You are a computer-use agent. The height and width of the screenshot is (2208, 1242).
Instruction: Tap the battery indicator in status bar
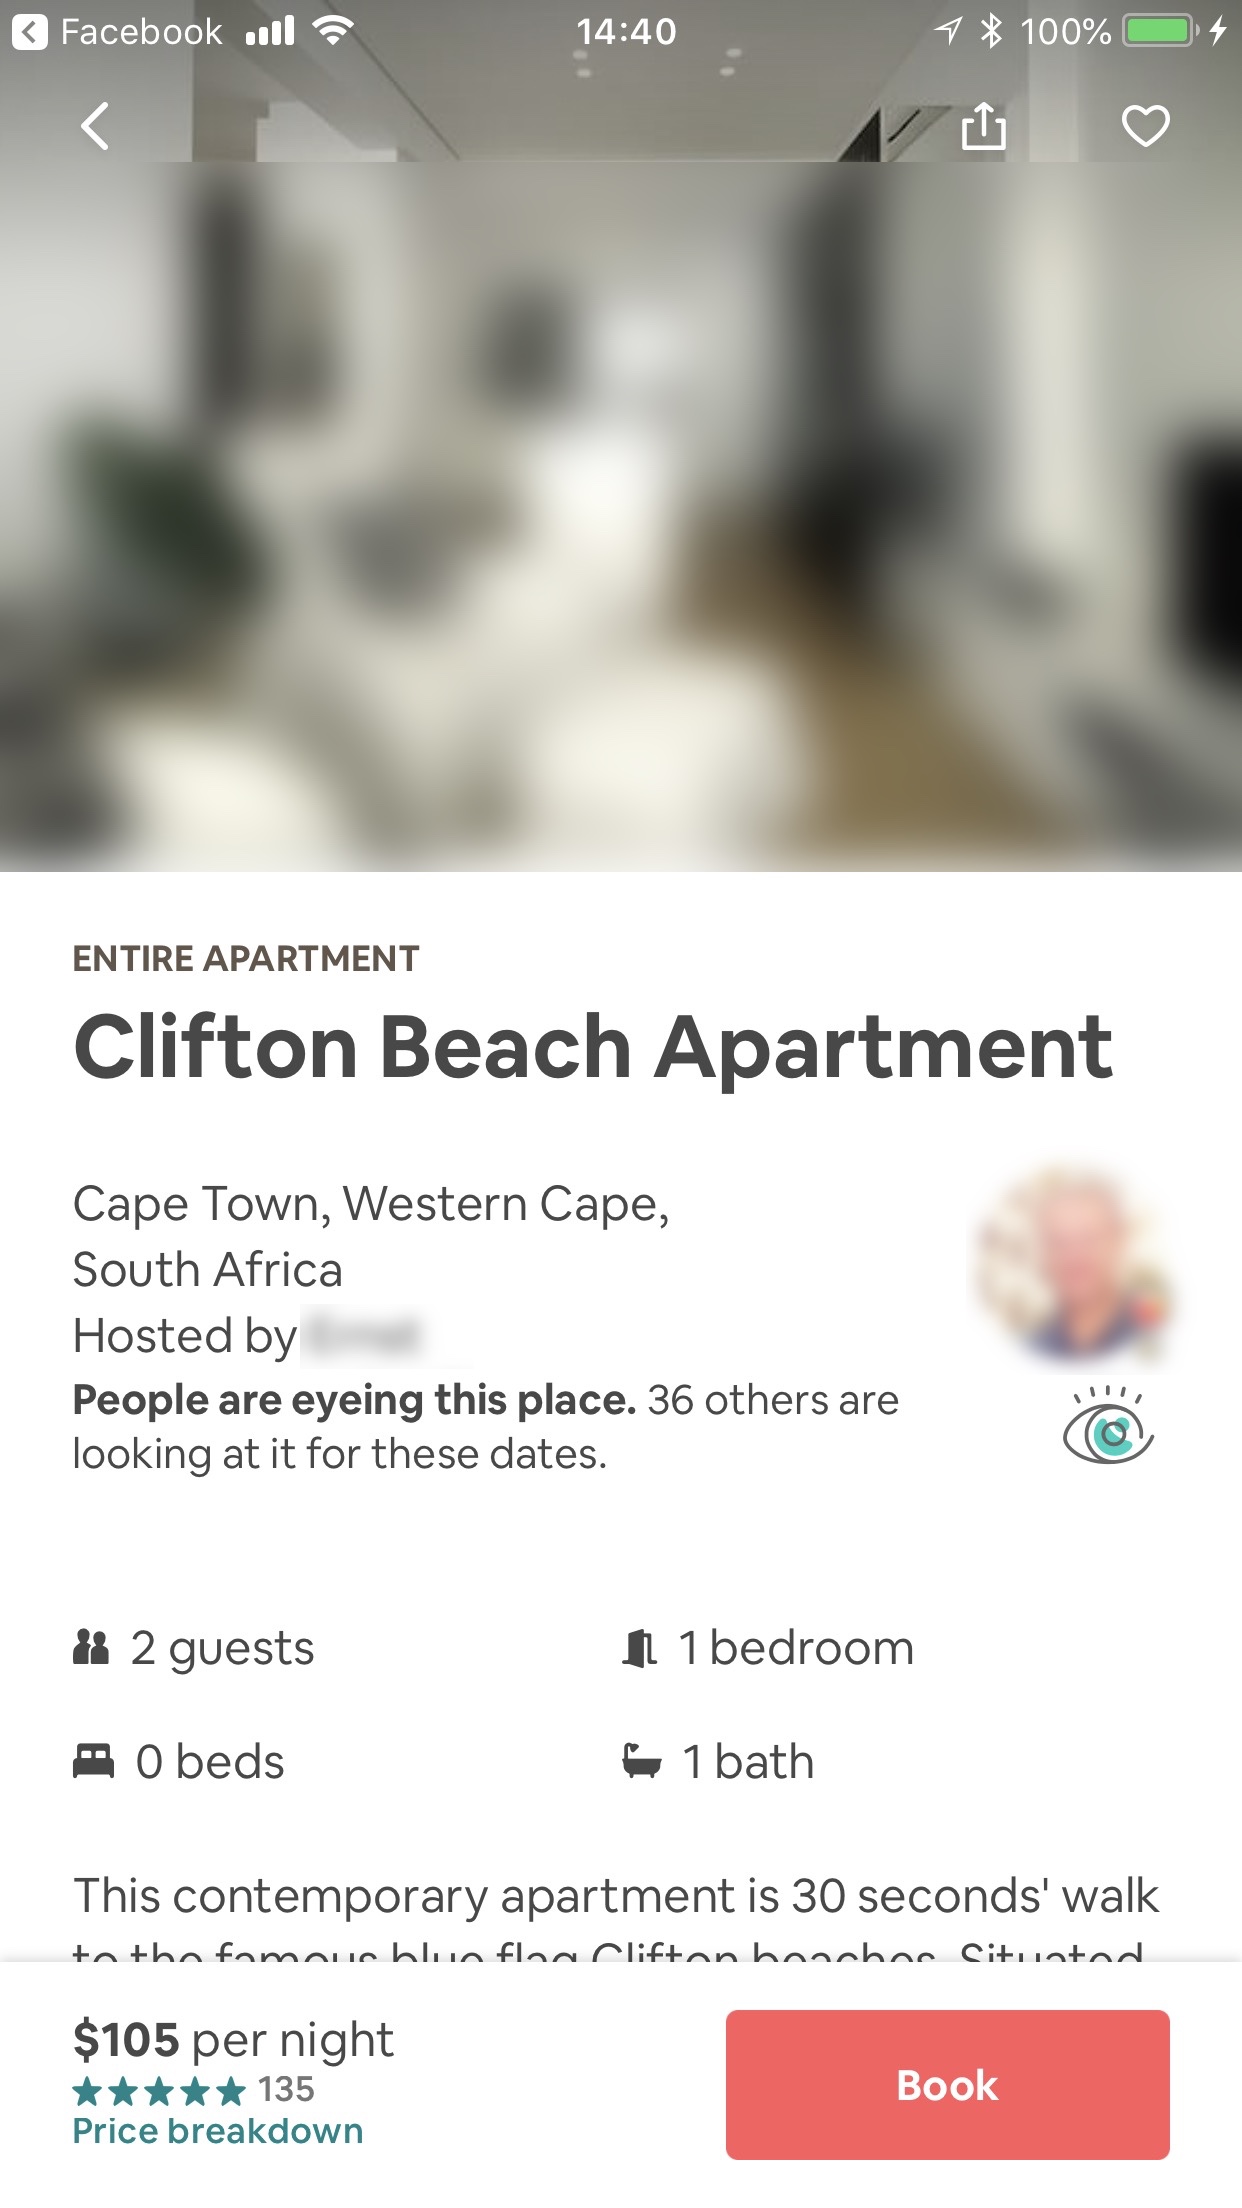point(1160,32)
